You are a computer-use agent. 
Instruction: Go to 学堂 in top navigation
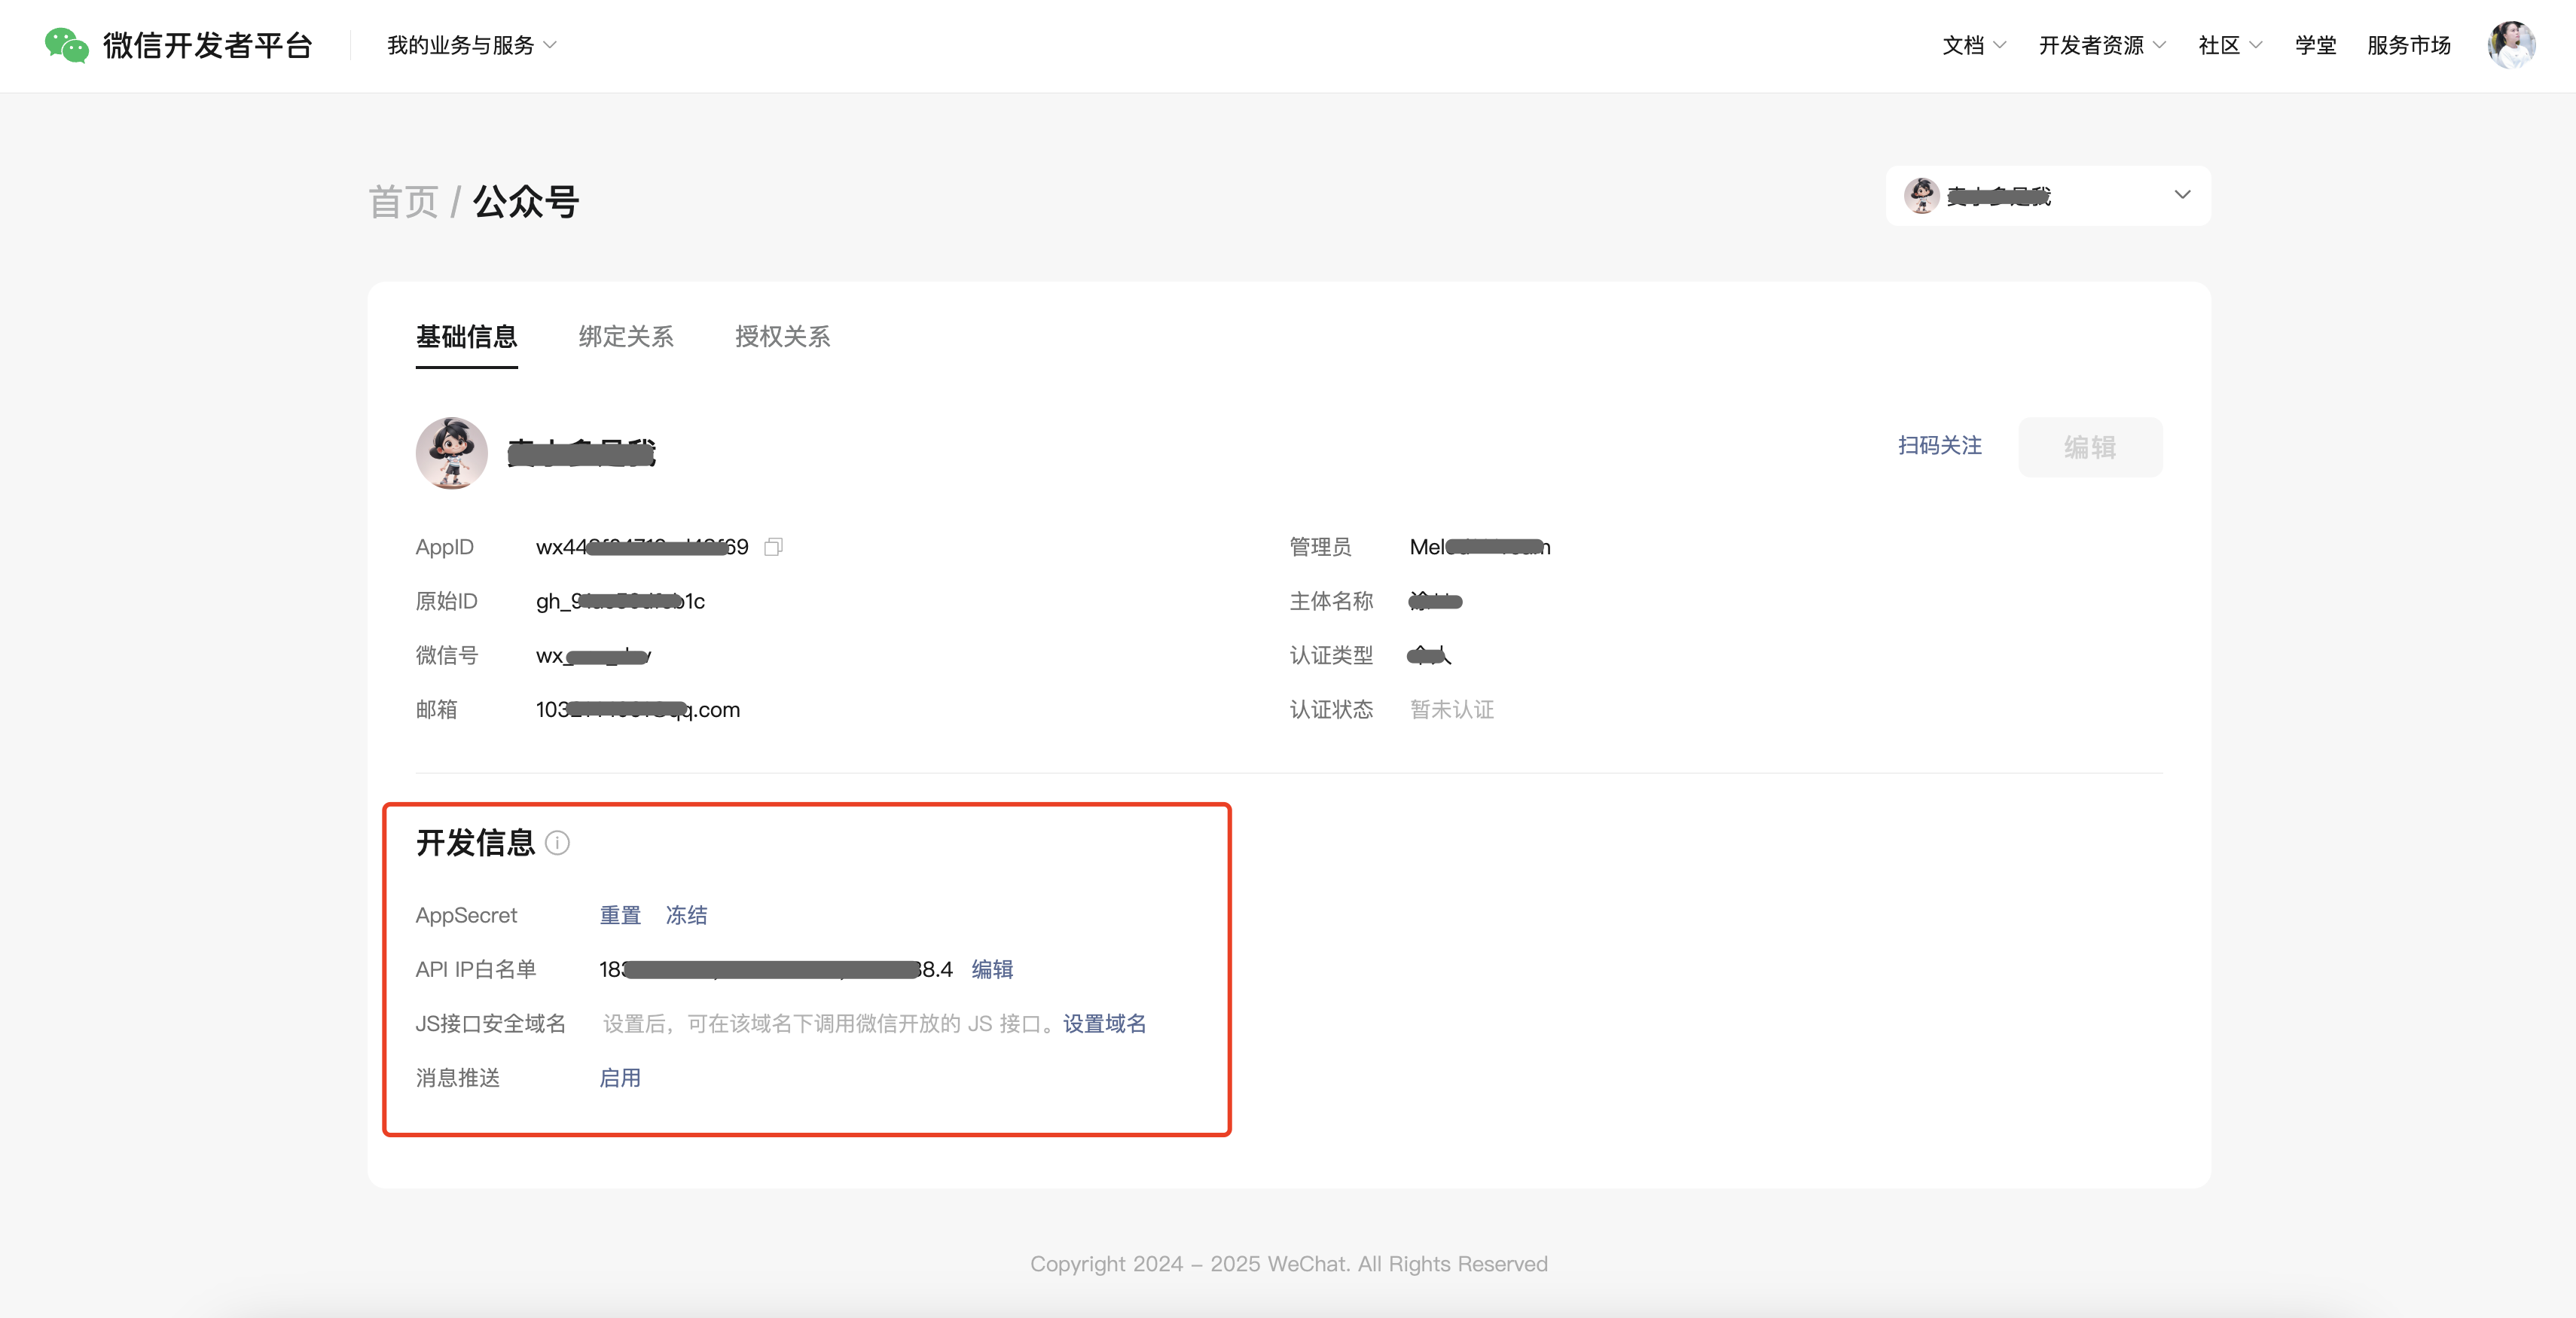coord(2315,45)
